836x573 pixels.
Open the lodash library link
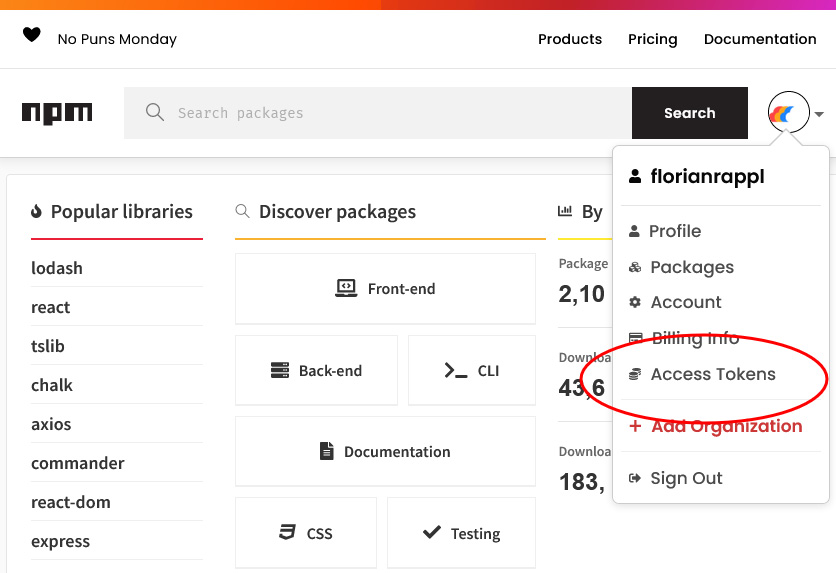(57, 268)
